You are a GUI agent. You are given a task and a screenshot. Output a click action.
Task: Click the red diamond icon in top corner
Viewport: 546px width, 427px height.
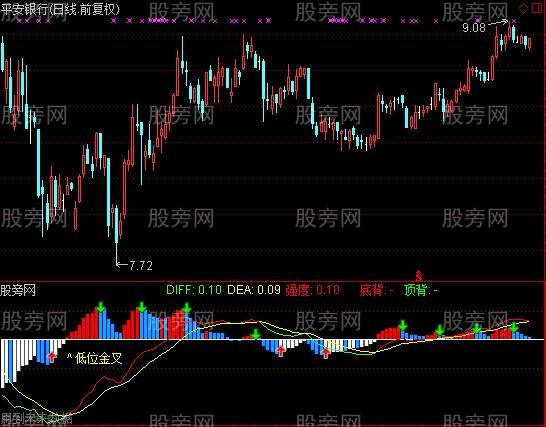tap(523, 9)
